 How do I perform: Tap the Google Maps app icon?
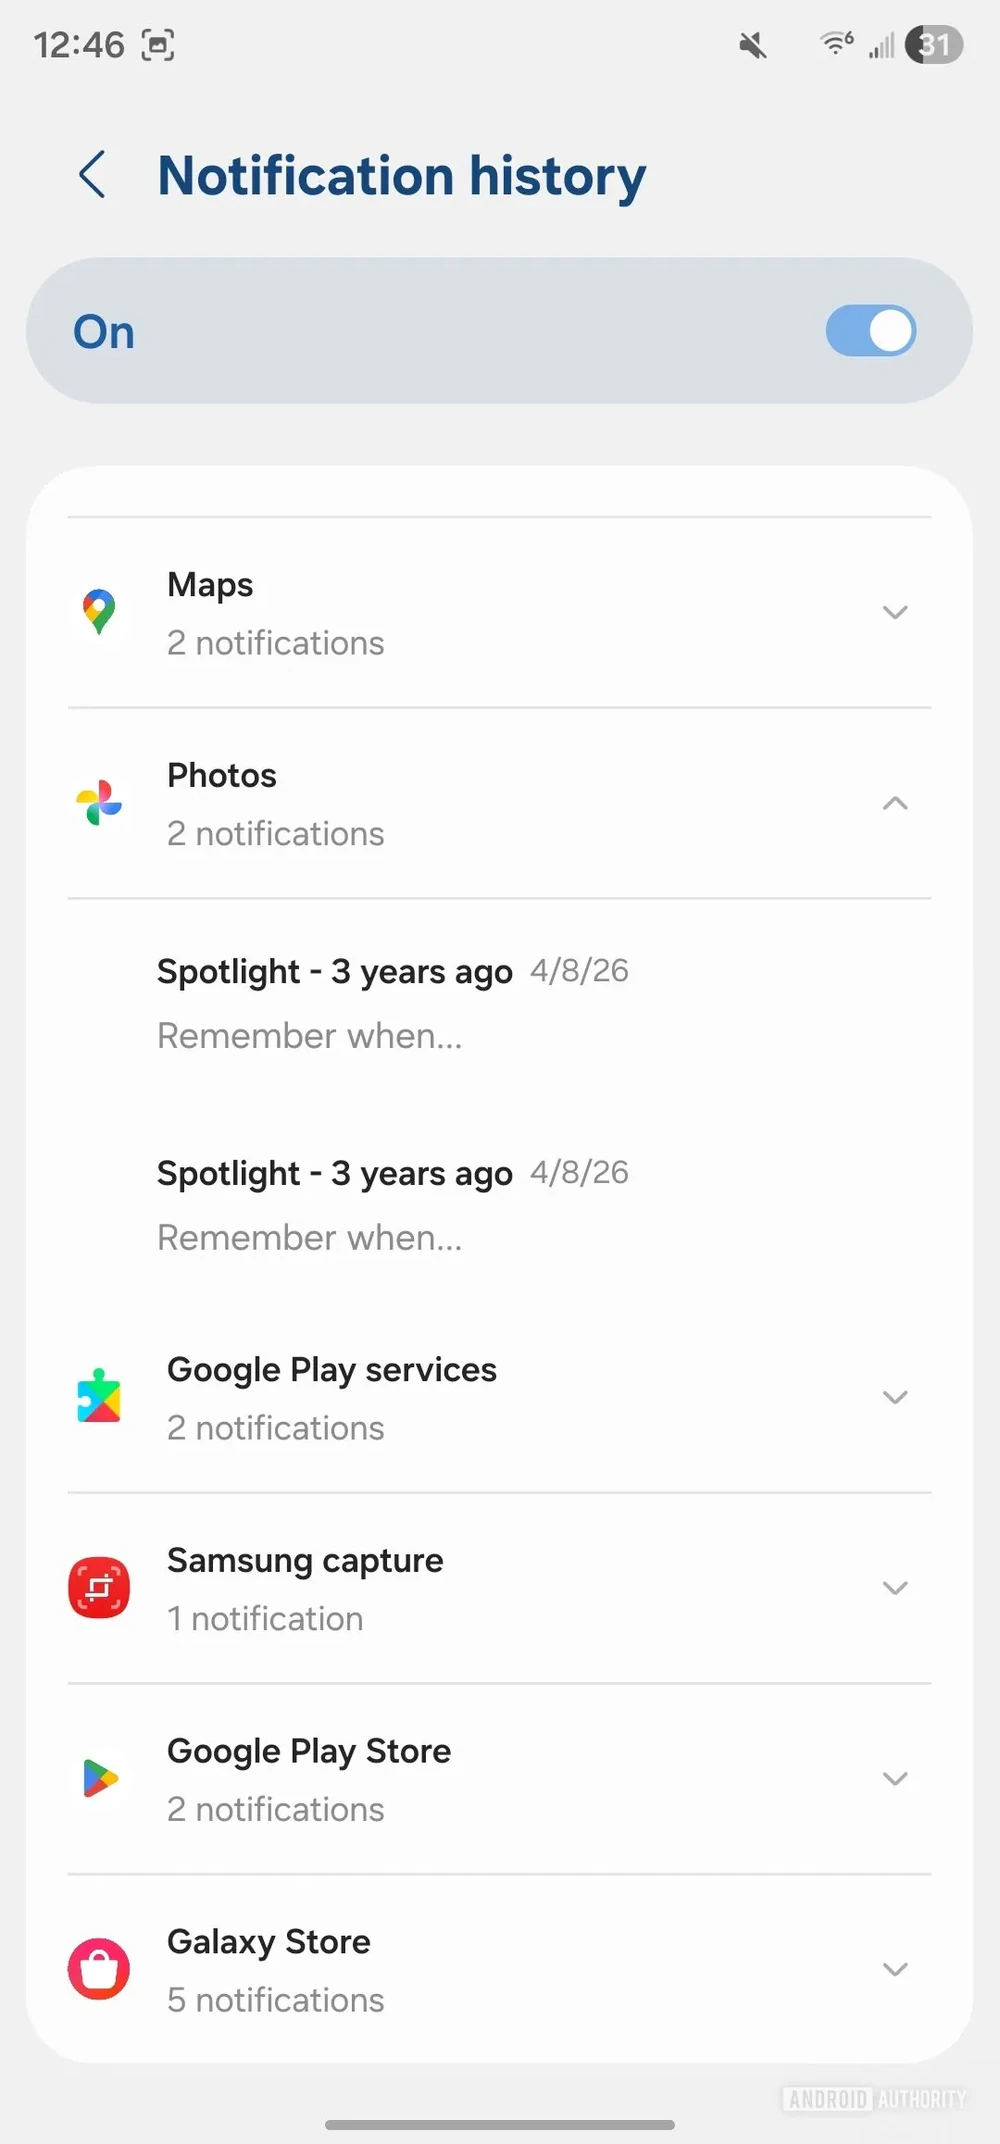[98, 612]
